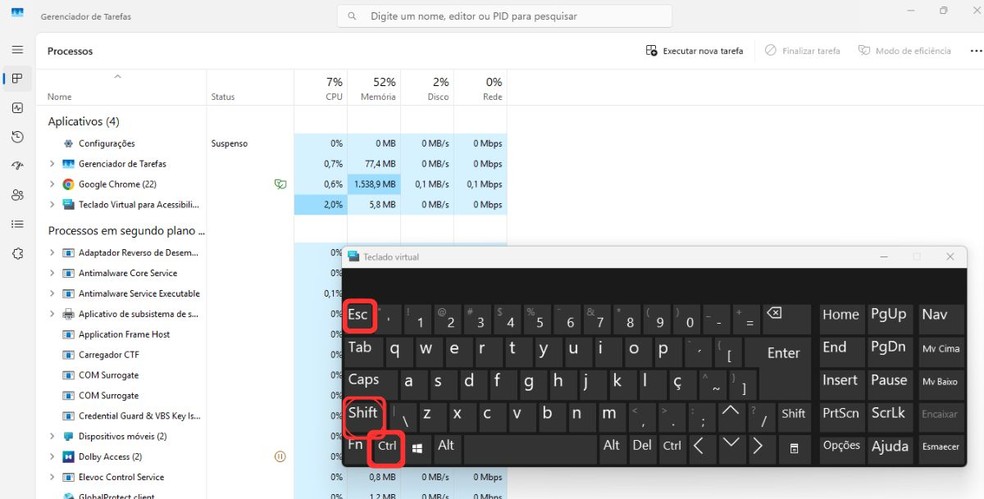Toggle left Alt key on virtual keyboard
This screenshot has width=984, height=499.
pyautogui.click(x=447, y=448)
